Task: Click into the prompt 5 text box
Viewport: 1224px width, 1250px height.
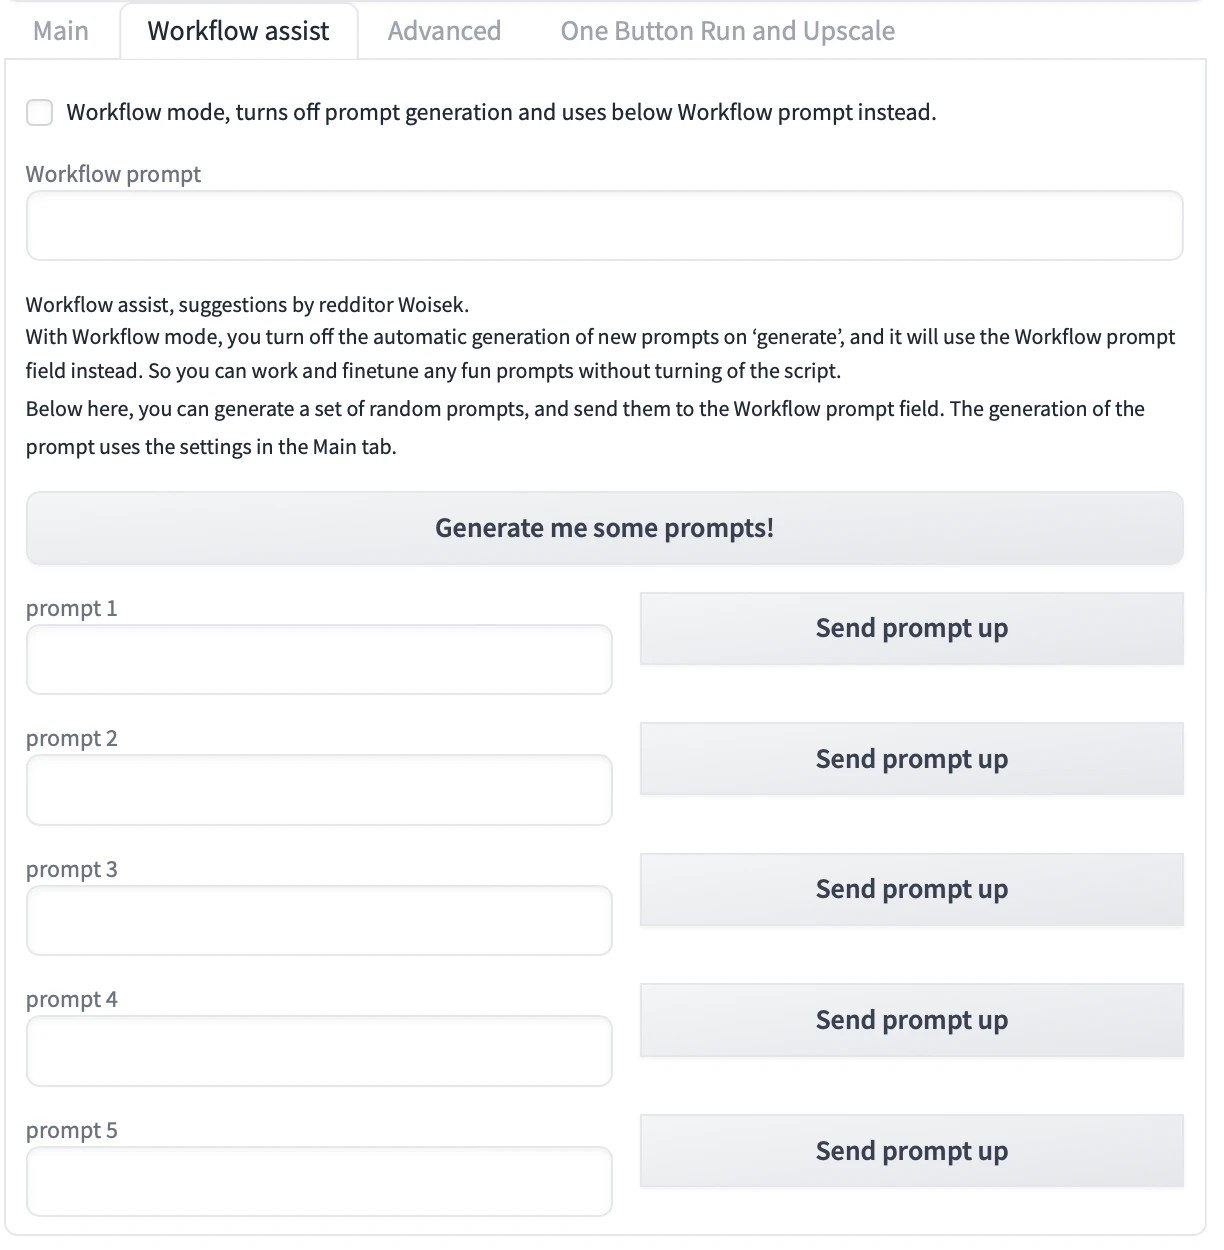Action: (319, 1181)
